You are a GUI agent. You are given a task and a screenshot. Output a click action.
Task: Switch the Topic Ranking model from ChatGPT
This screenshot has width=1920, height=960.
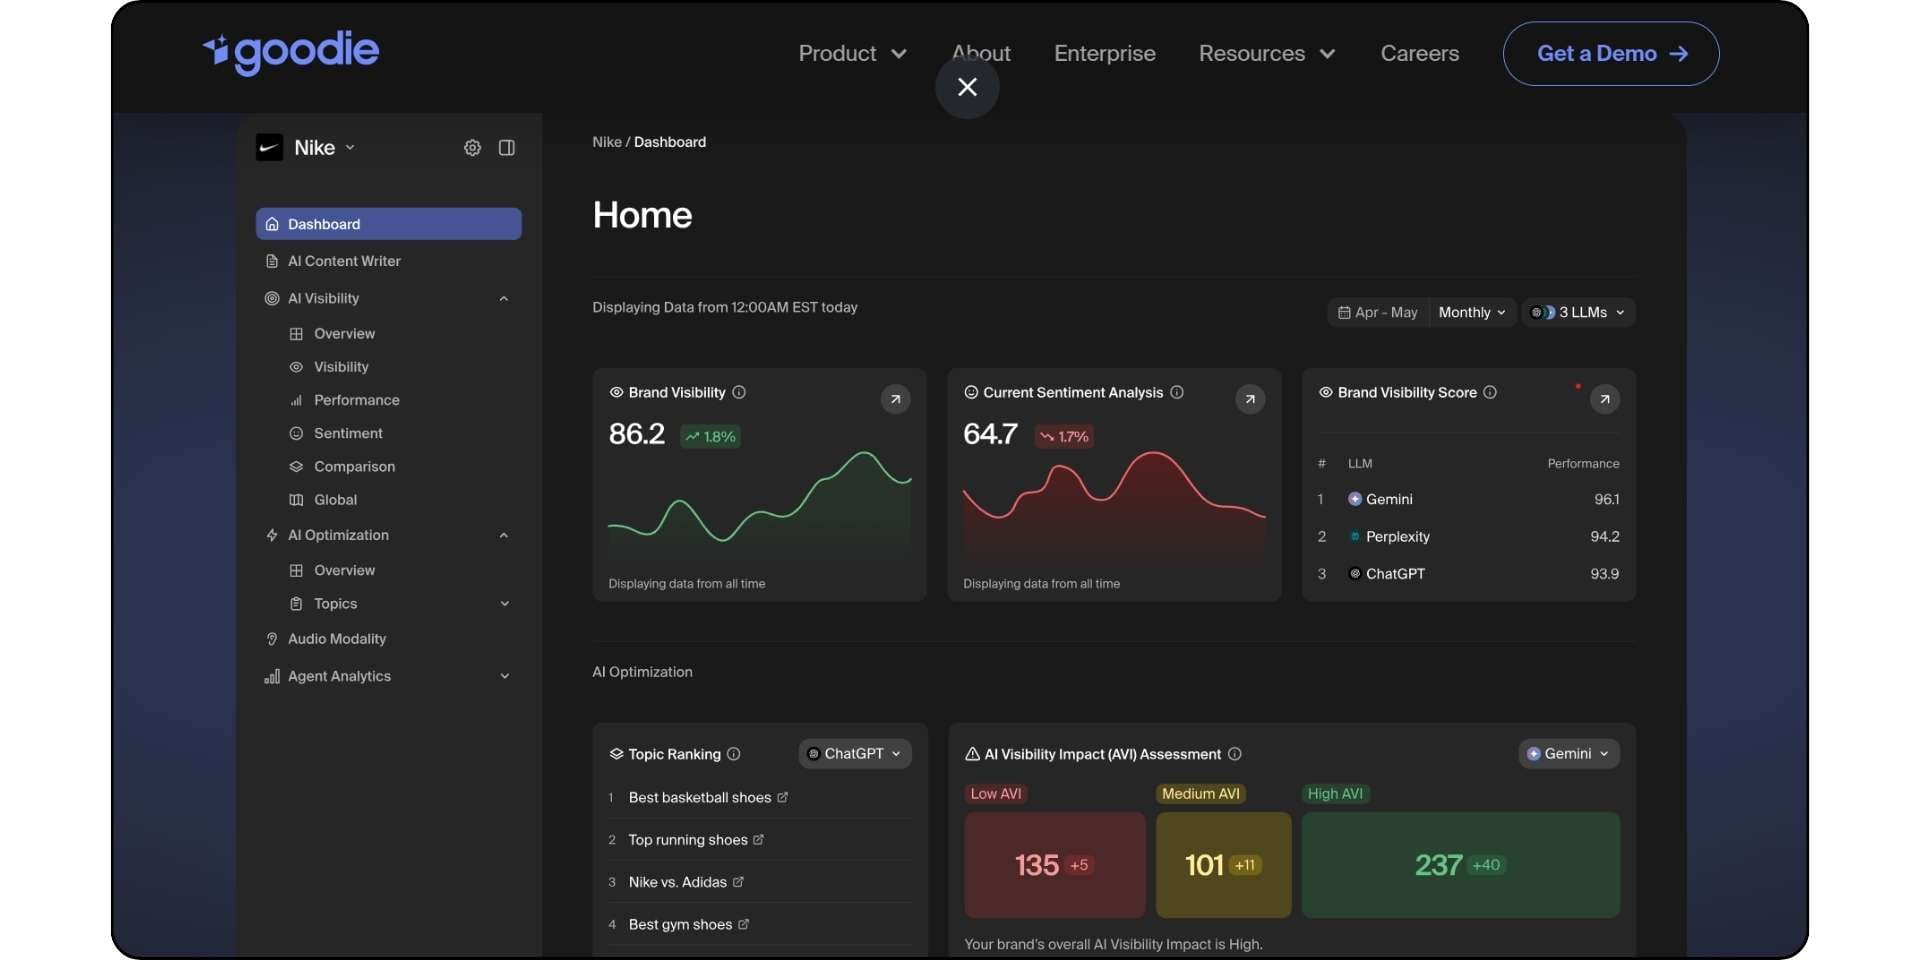tap(854, 753)
